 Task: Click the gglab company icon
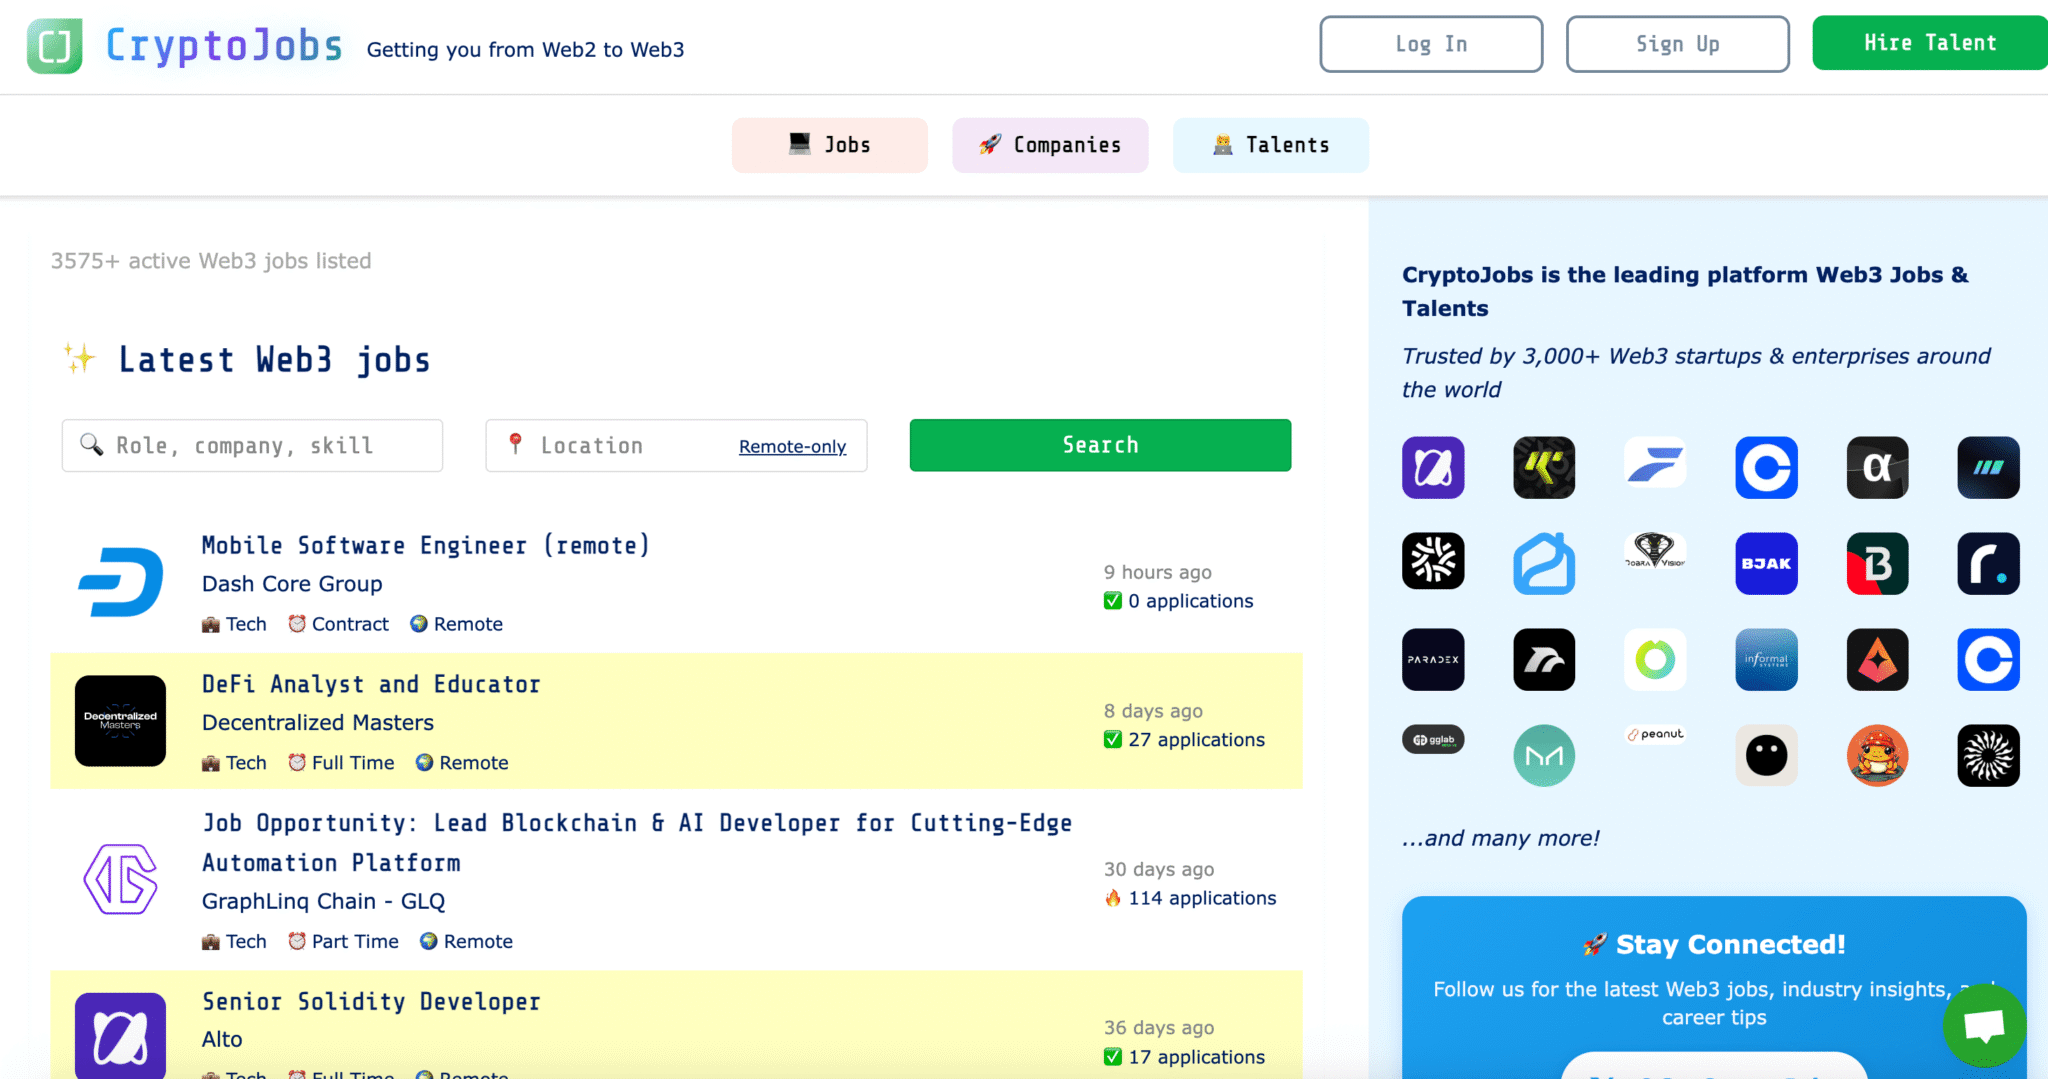pyautogui.click(x=1433, y=740)
